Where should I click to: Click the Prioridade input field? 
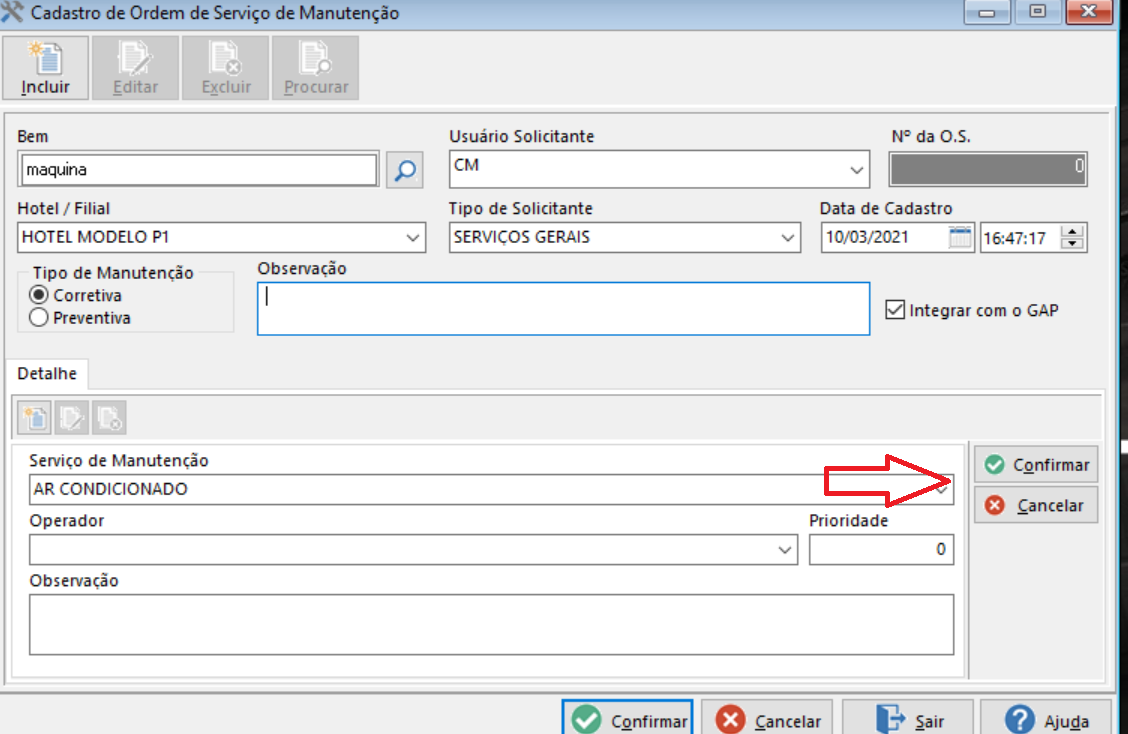pos(881,550)
